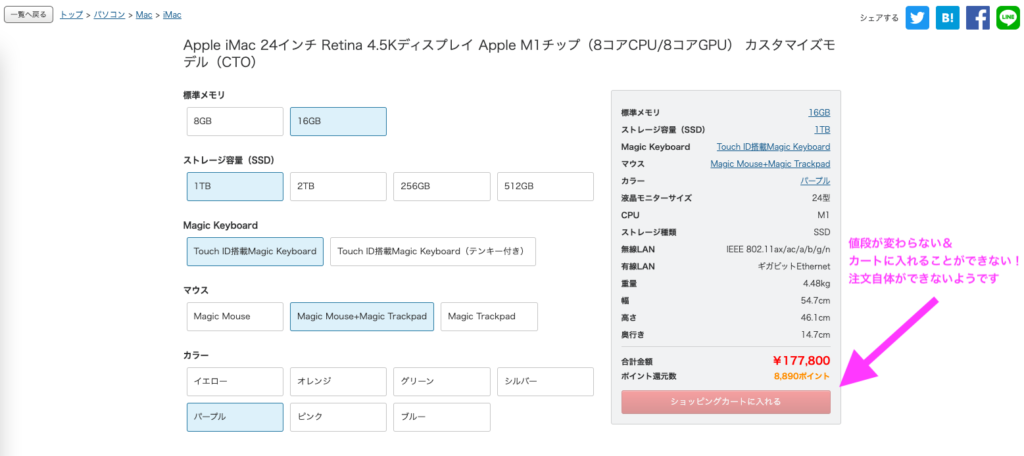Open iMac breadcrumb link

tap(172, 14)
